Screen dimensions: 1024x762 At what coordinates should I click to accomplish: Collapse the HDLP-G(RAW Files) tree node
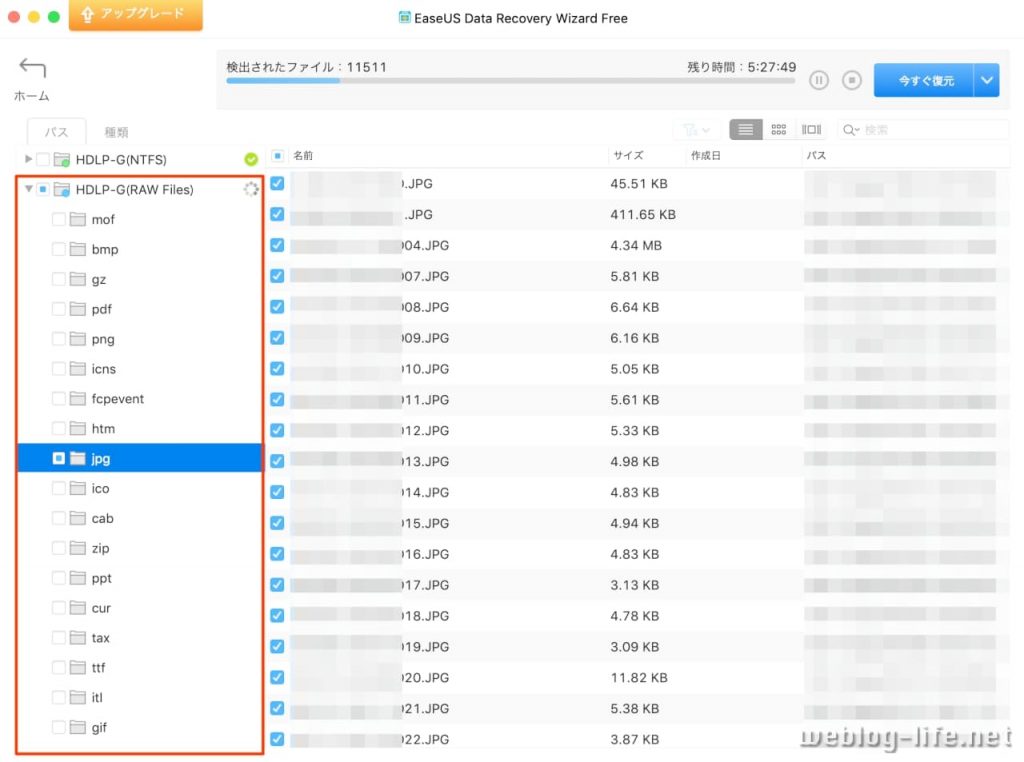(28, 189)
